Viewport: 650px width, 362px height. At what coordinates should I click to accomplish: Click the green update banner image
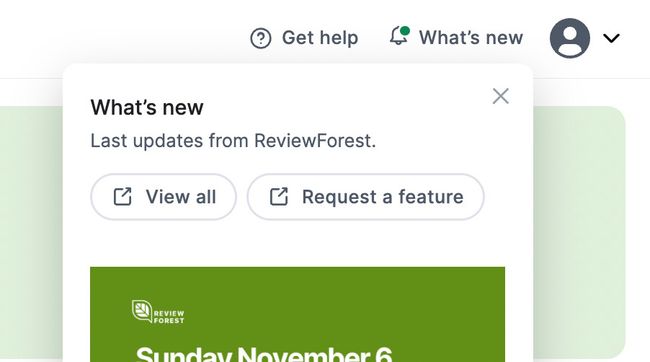(298, 314)
